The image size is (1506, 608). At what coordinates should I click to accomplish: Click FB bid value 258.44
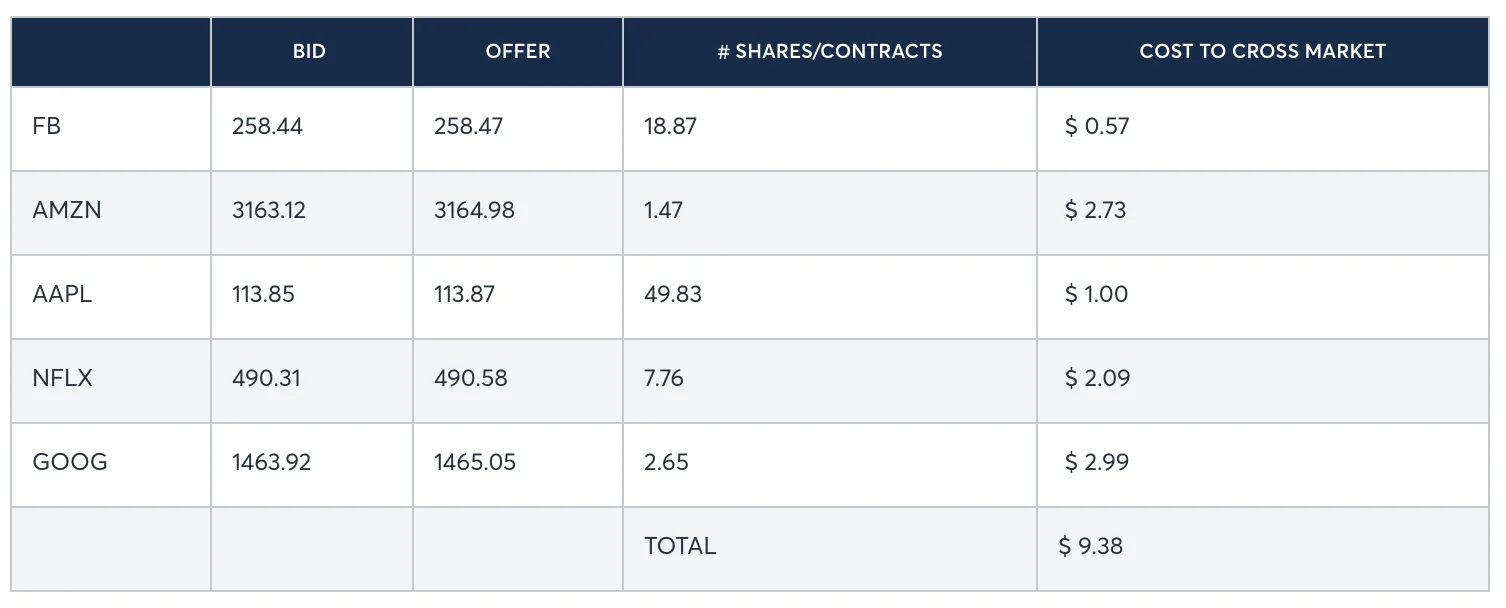(267, 126)
